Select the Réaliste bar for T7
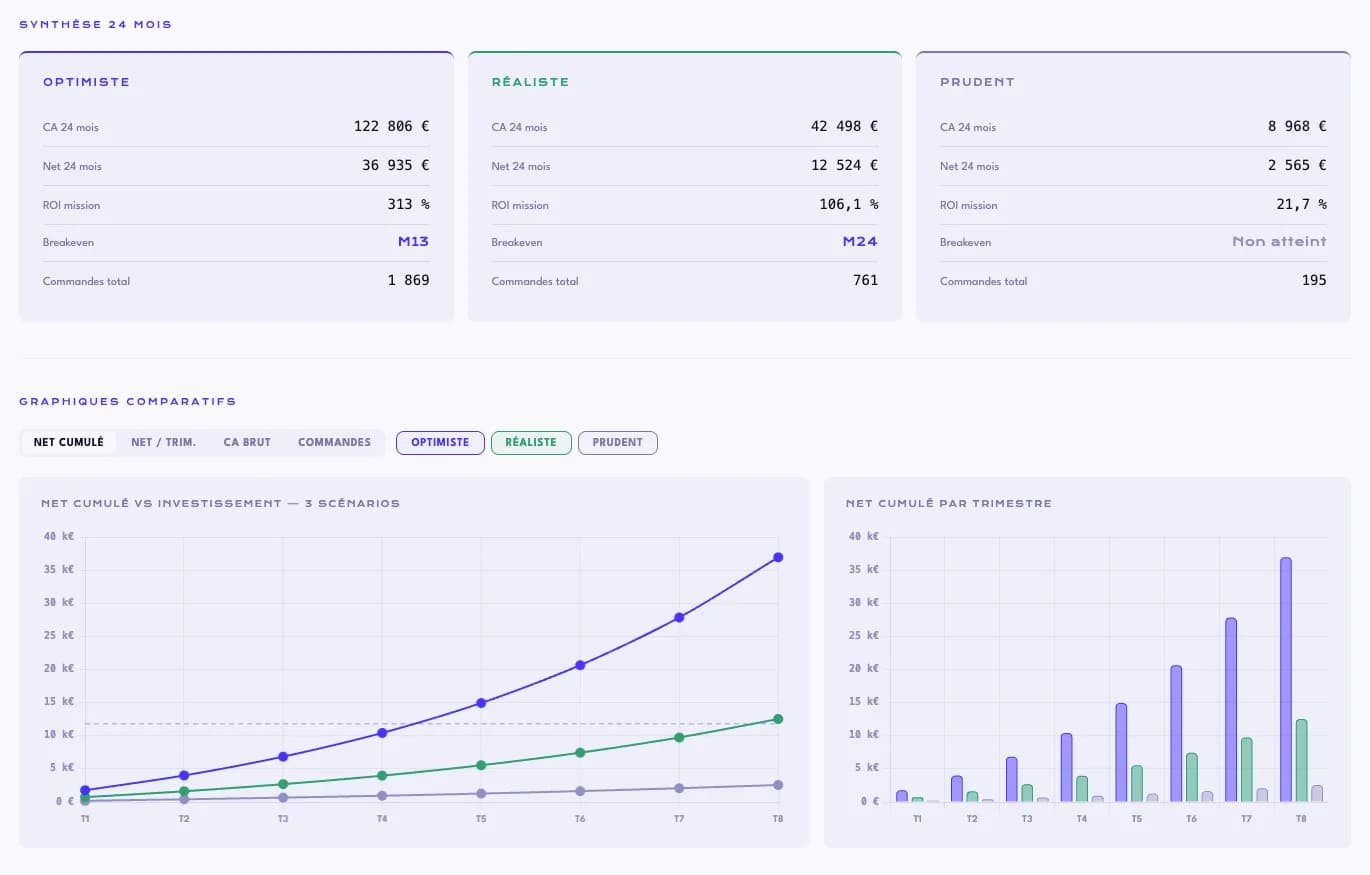Screen dimensions: 1370x875 1247,770
